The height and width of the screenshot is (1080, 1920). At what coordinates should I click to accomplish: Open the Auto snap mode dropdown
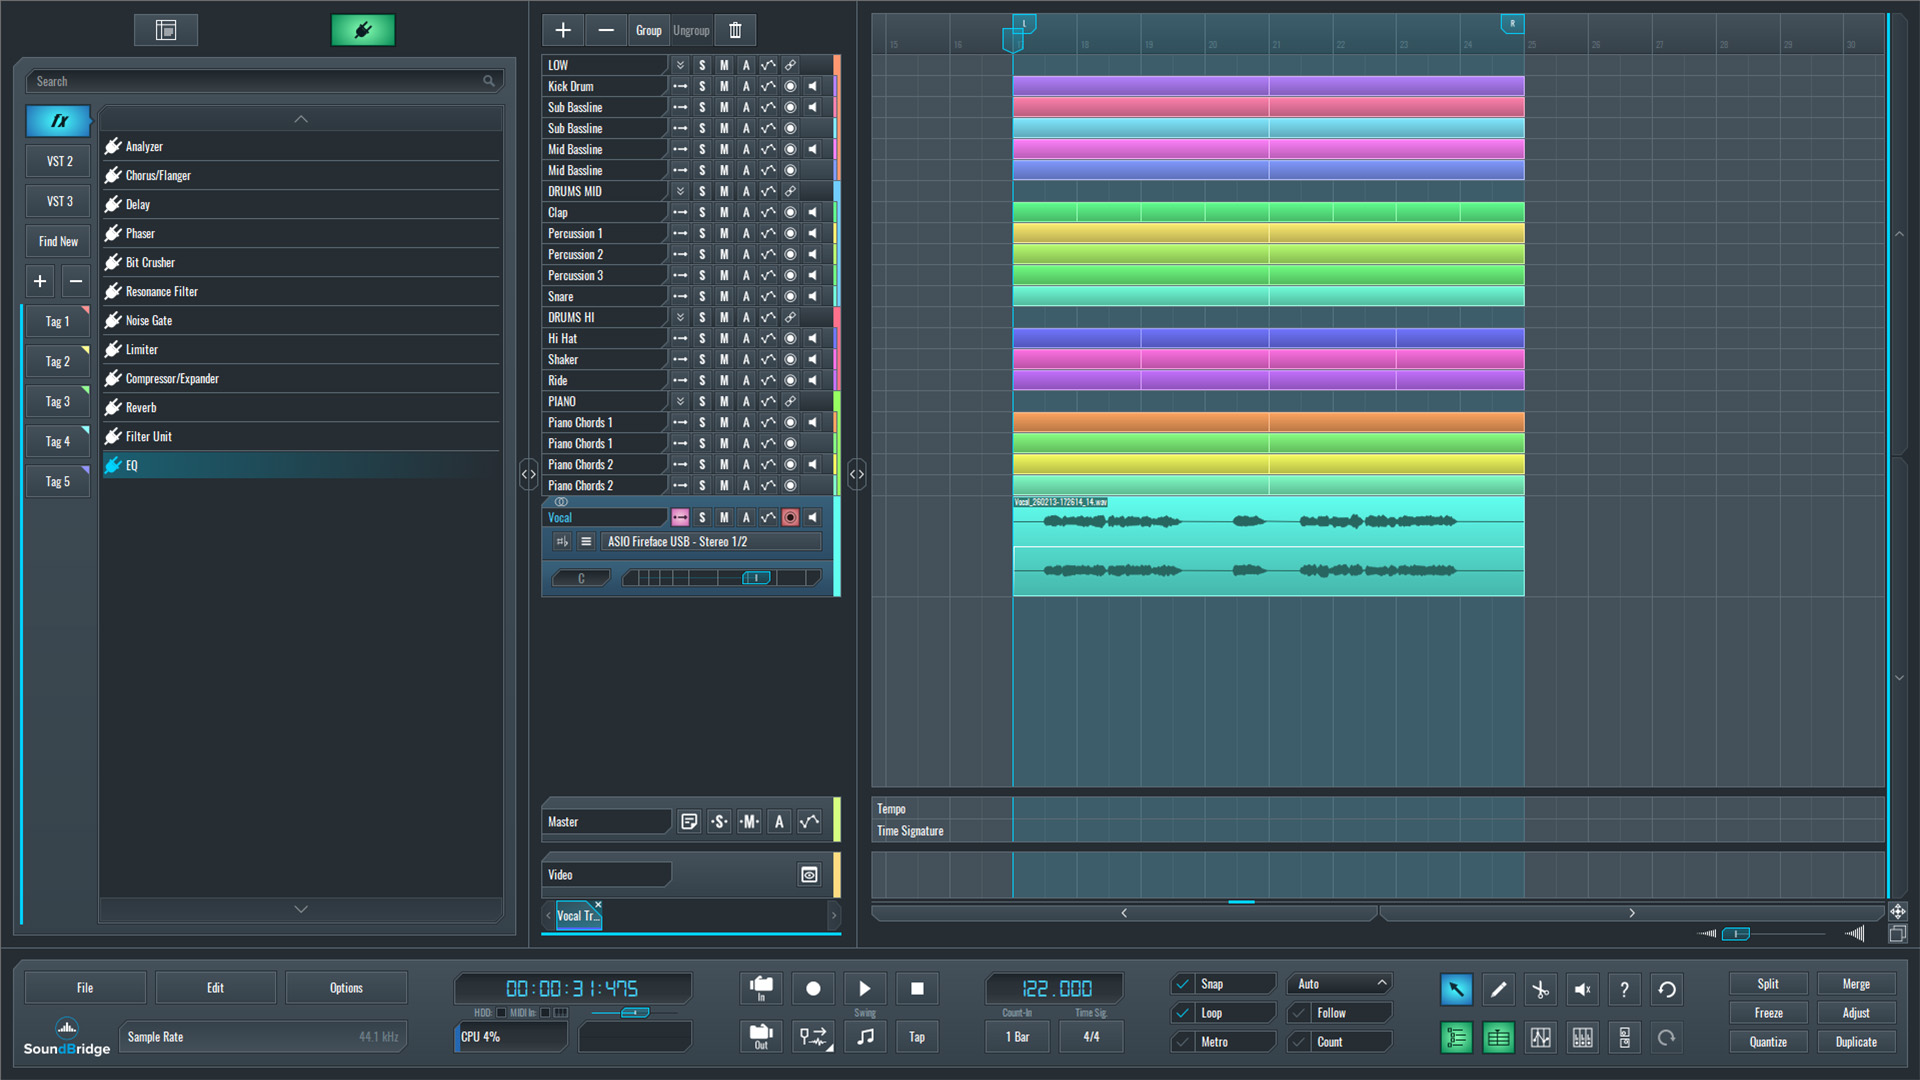pos(1340,984)
